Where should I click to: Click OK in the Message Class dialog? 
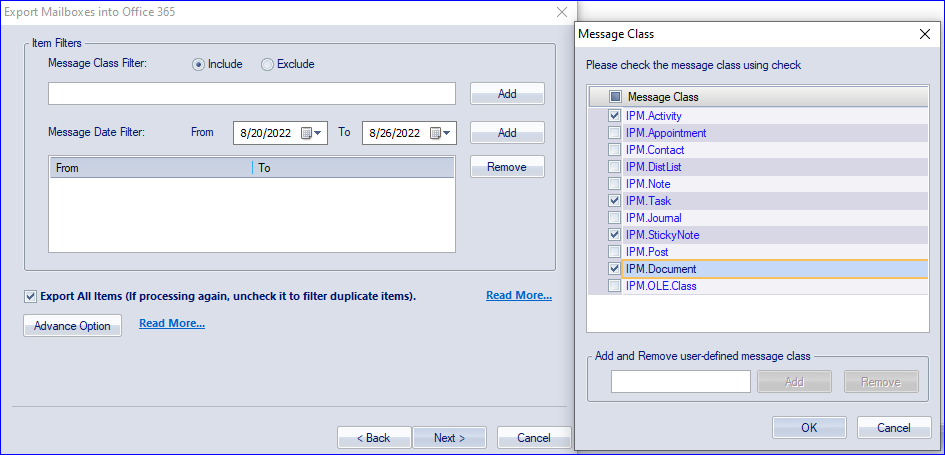click(x=809, y=428)
